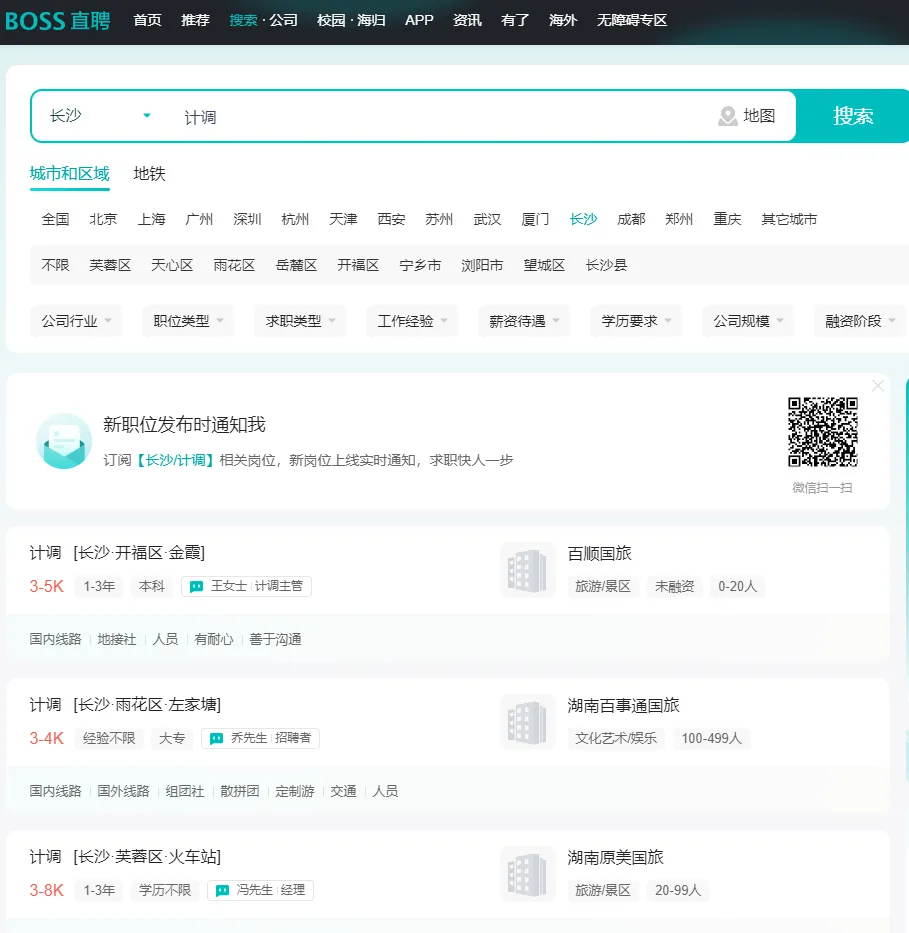Click the envelope subscription icon
This screenshot has width=909, height=933.
[64, 441]
